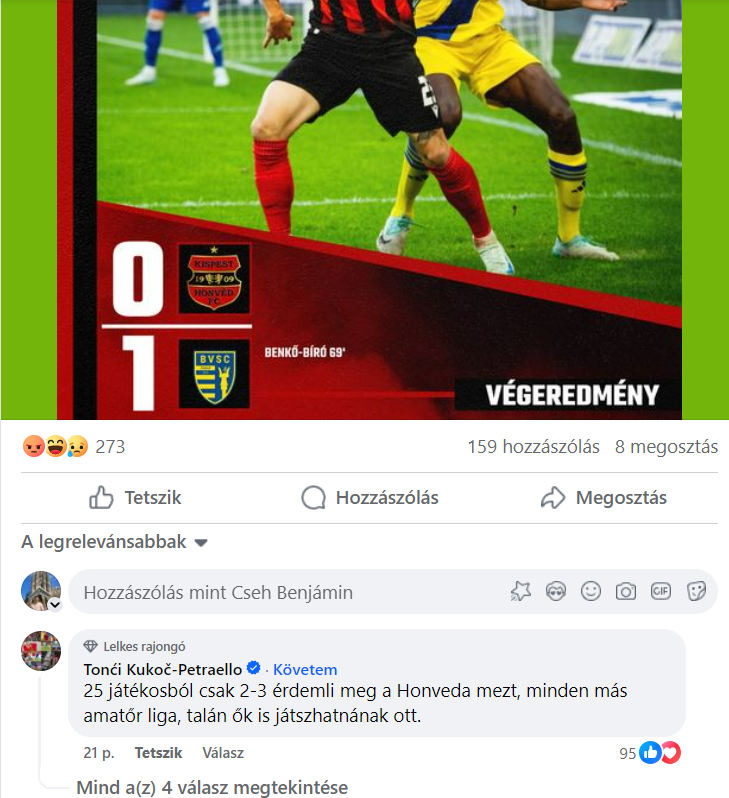
Task: Open the GIF picker
Action: click(x=661, y=591)
